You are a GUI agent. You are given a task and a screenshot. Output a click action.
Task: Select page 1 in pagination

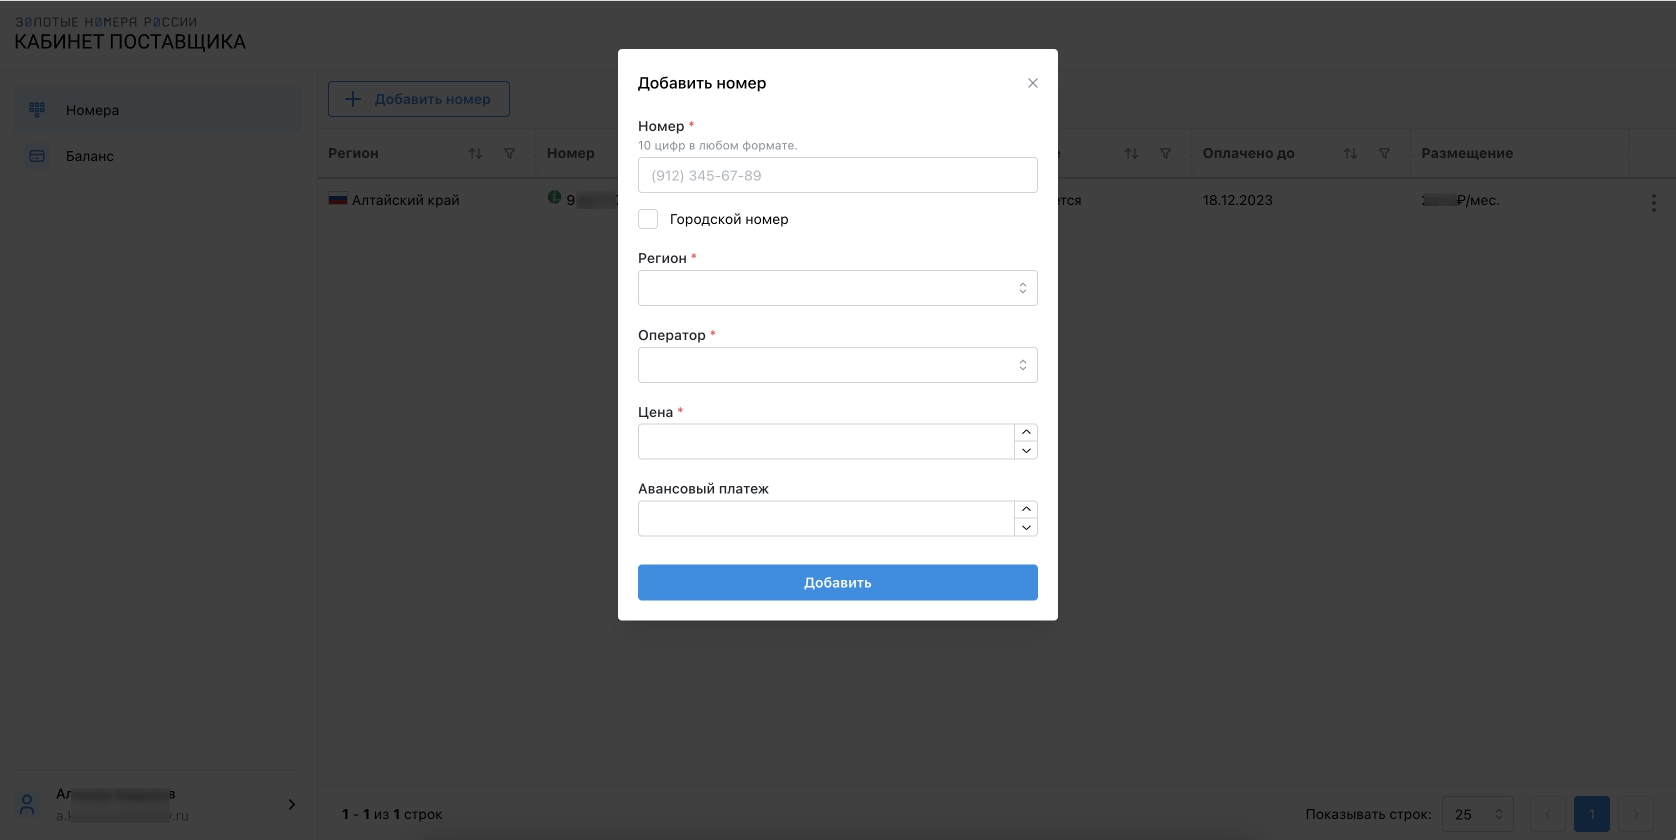click(1592, 814)
